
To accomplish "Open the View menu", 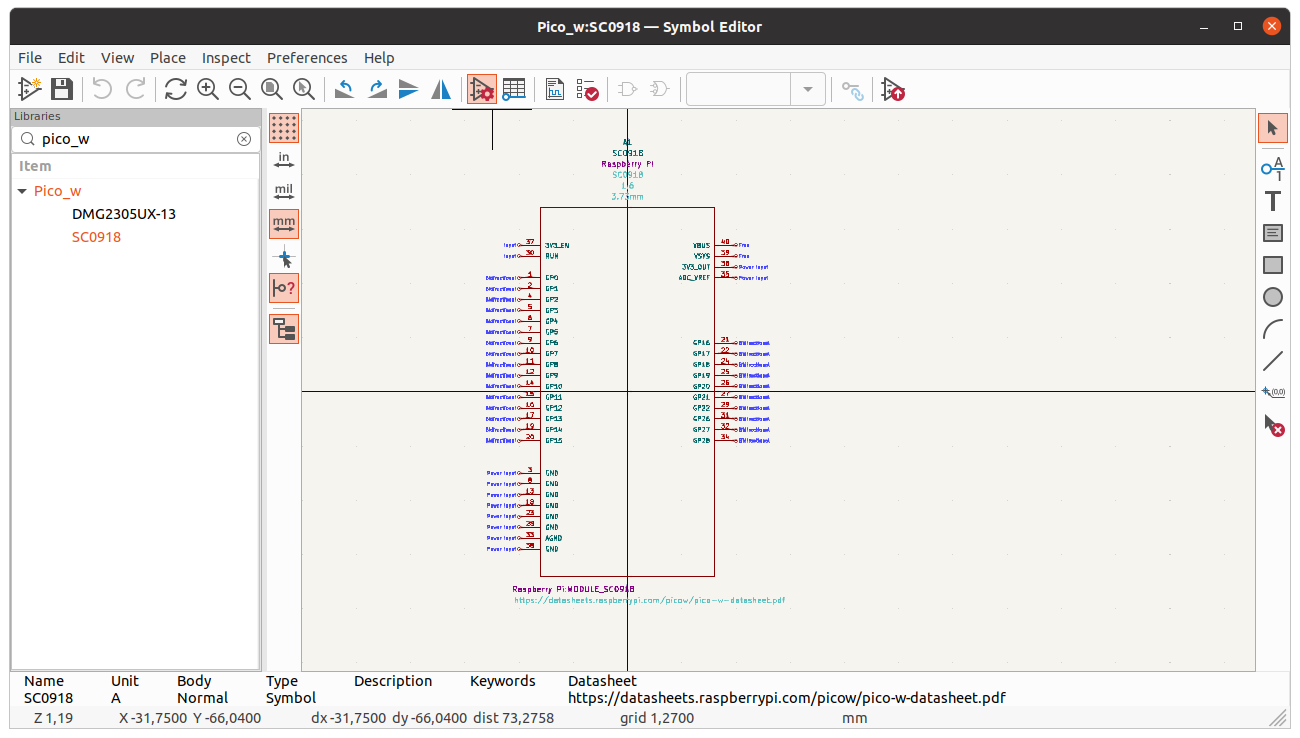I will click(x=117, y=58).
